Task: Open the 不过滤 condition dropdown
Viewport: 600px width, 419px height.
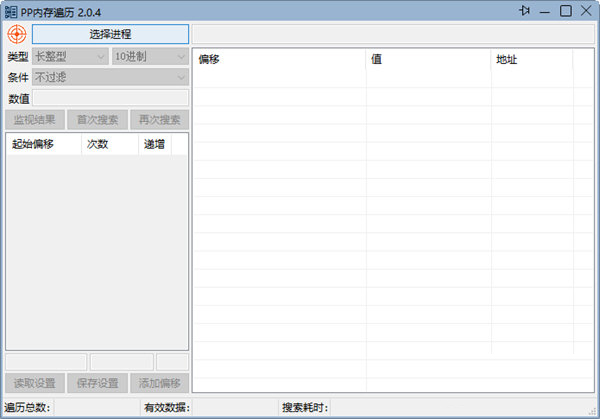Action: click(x=110, y=77)
